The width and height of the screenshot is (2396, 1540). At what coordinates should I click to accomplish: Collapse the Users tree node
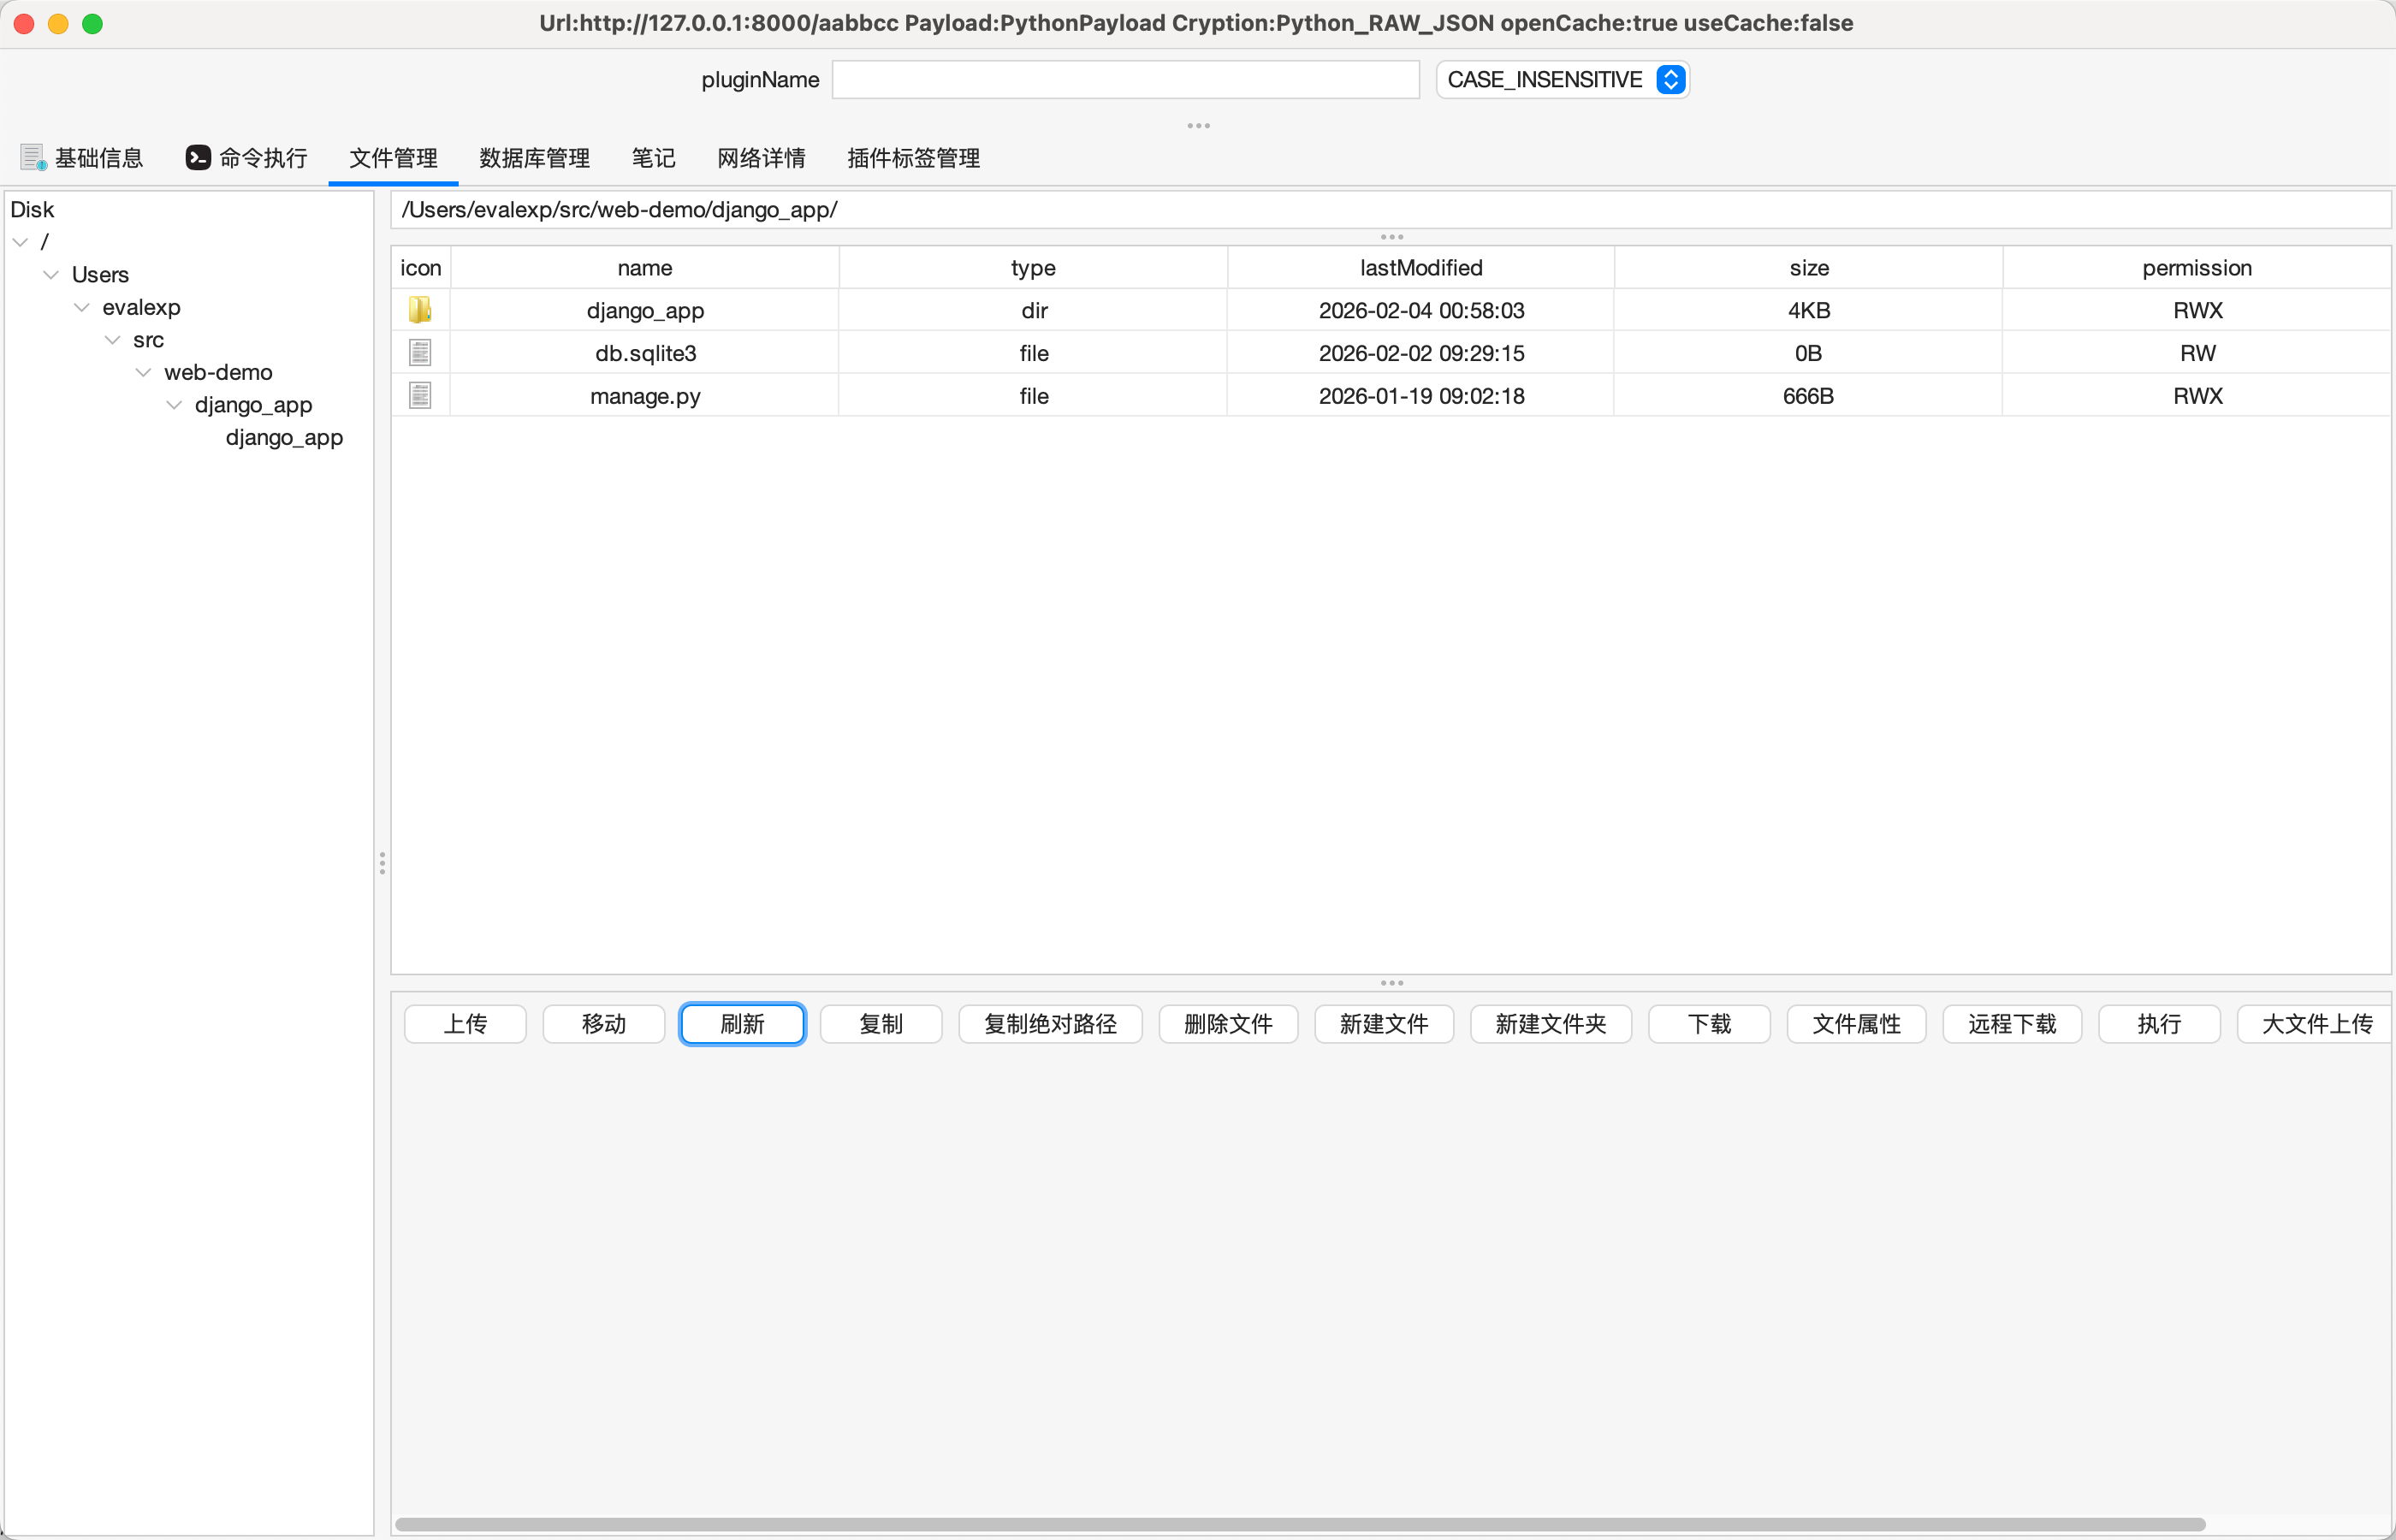tap(51, 274)
